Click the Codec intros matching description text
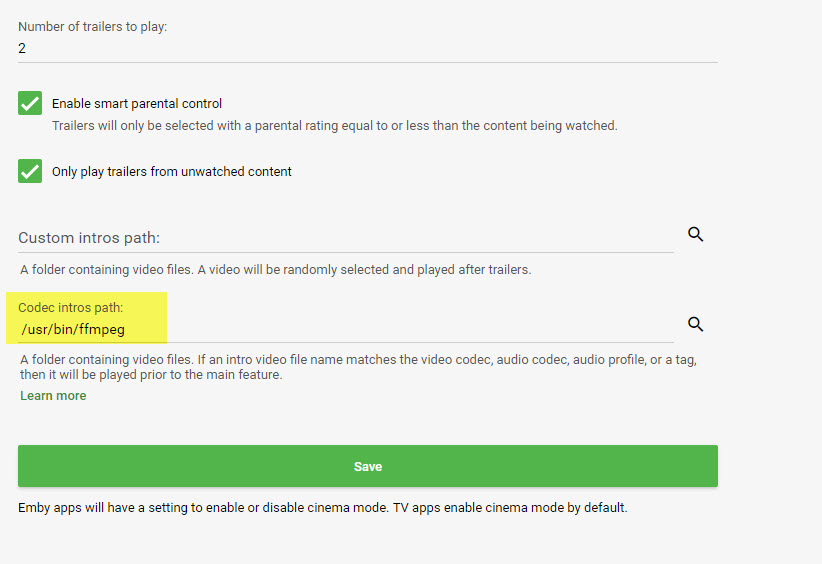This screenshot has width=822, height=564. click(357, 367)
